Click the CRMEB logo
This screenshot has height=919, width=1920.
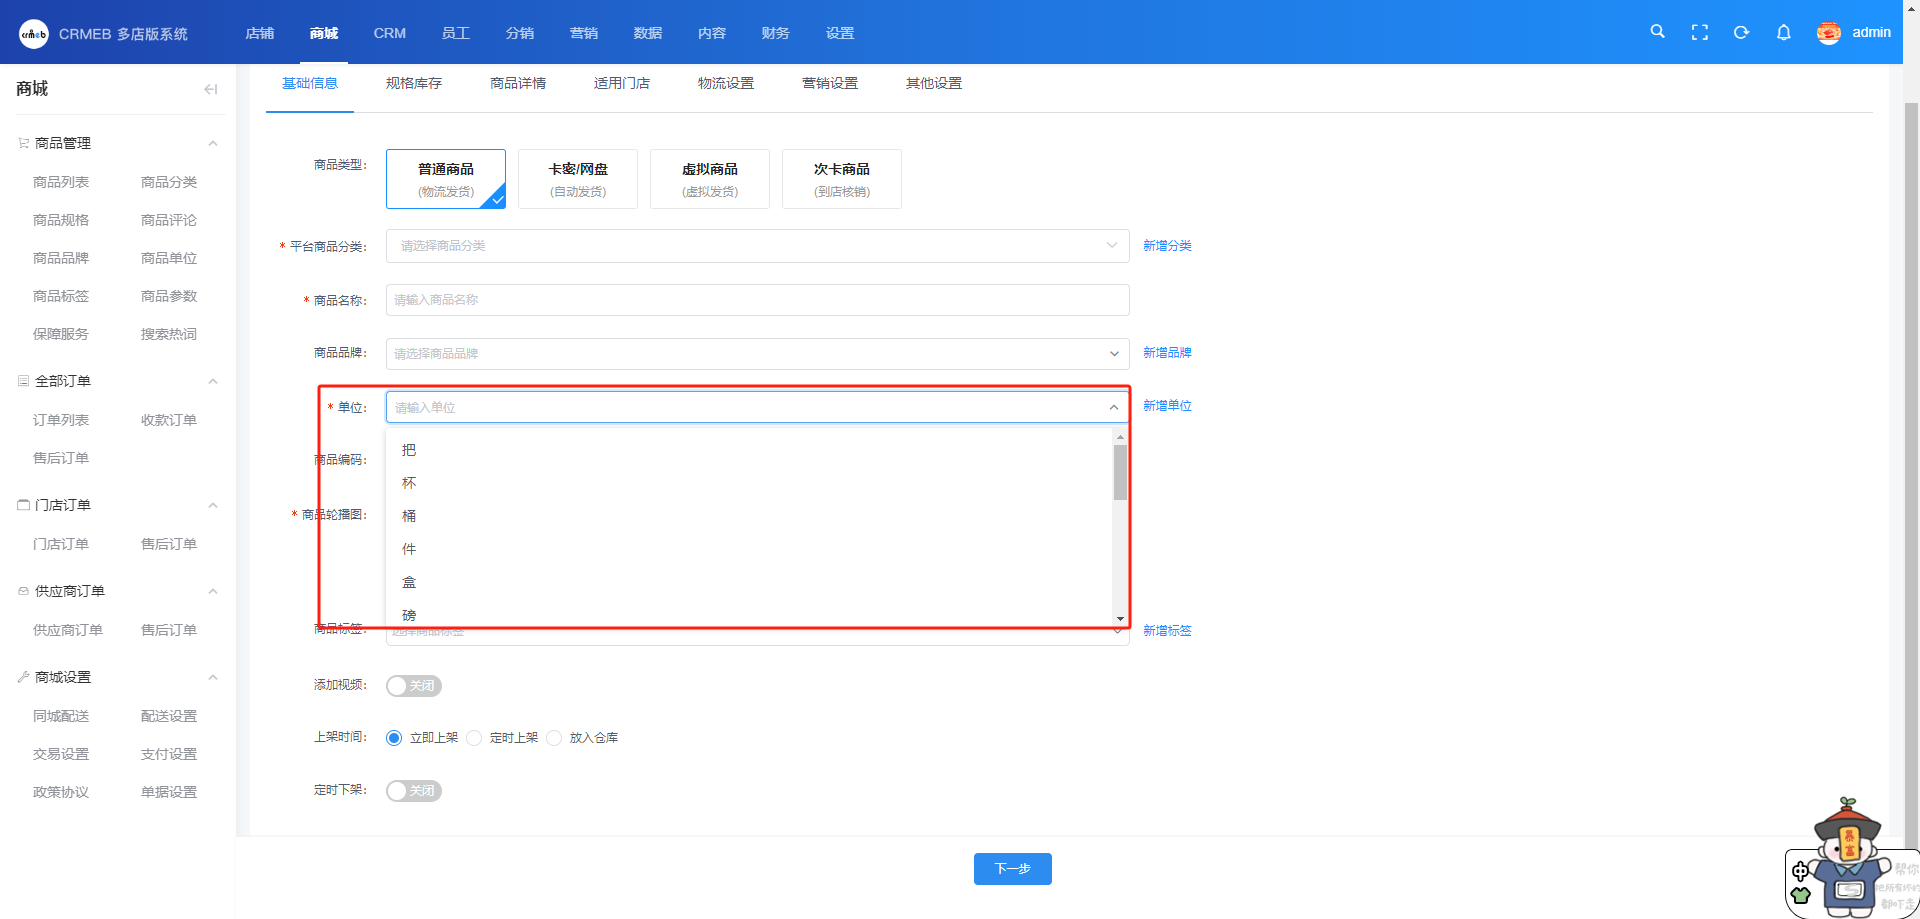coord(34,33)
